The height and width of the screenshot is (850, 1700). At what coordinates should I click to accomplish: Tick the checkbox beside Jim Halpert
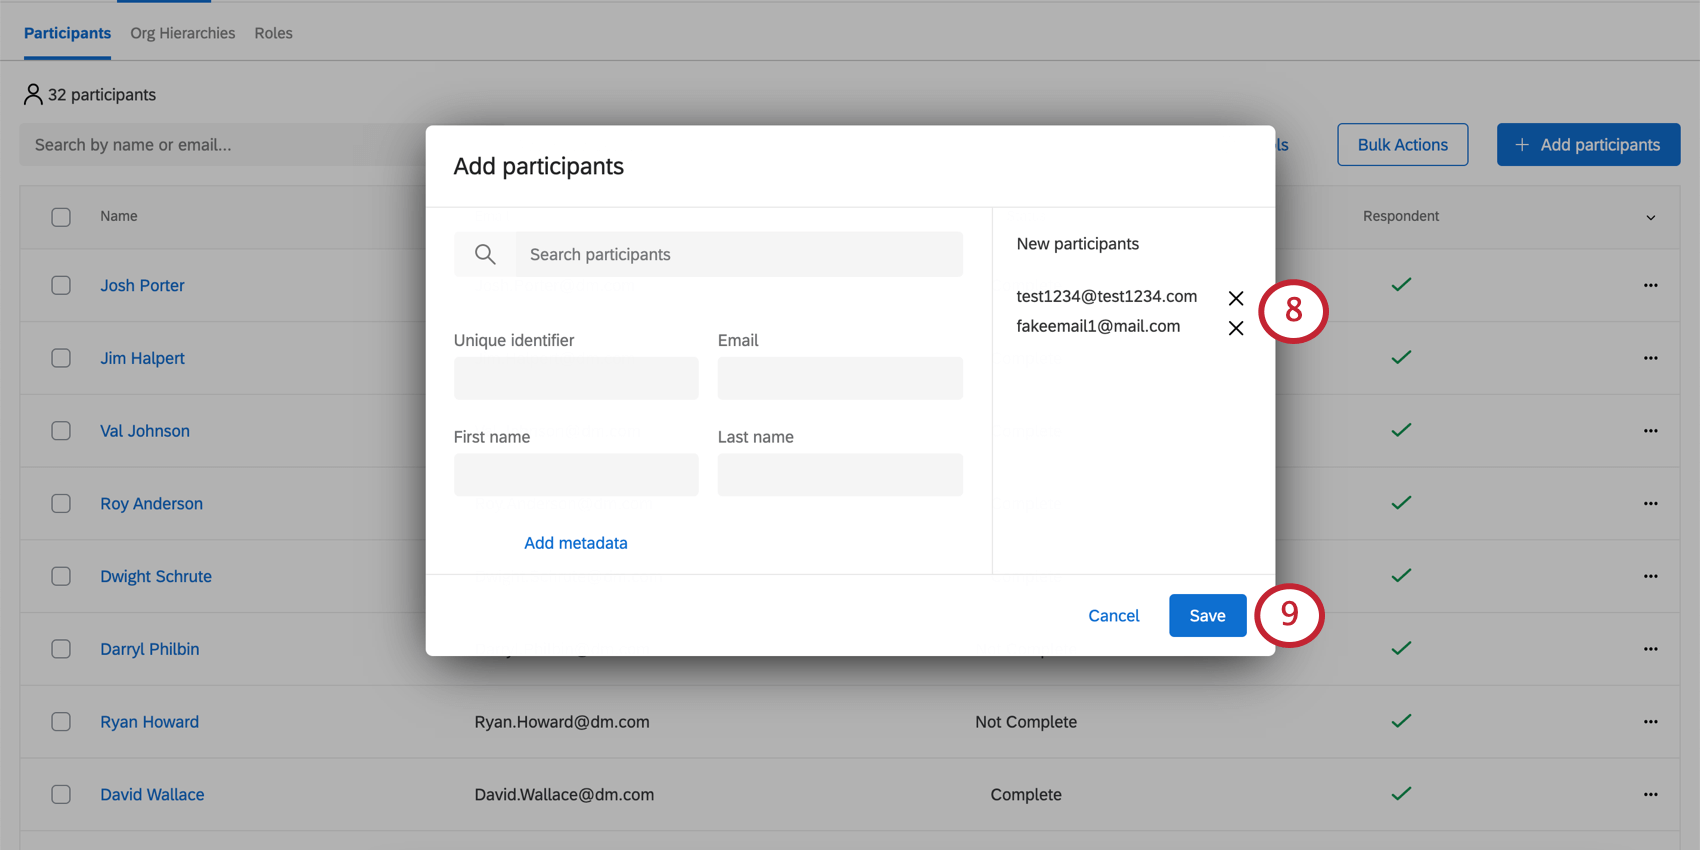pos(61,358)
